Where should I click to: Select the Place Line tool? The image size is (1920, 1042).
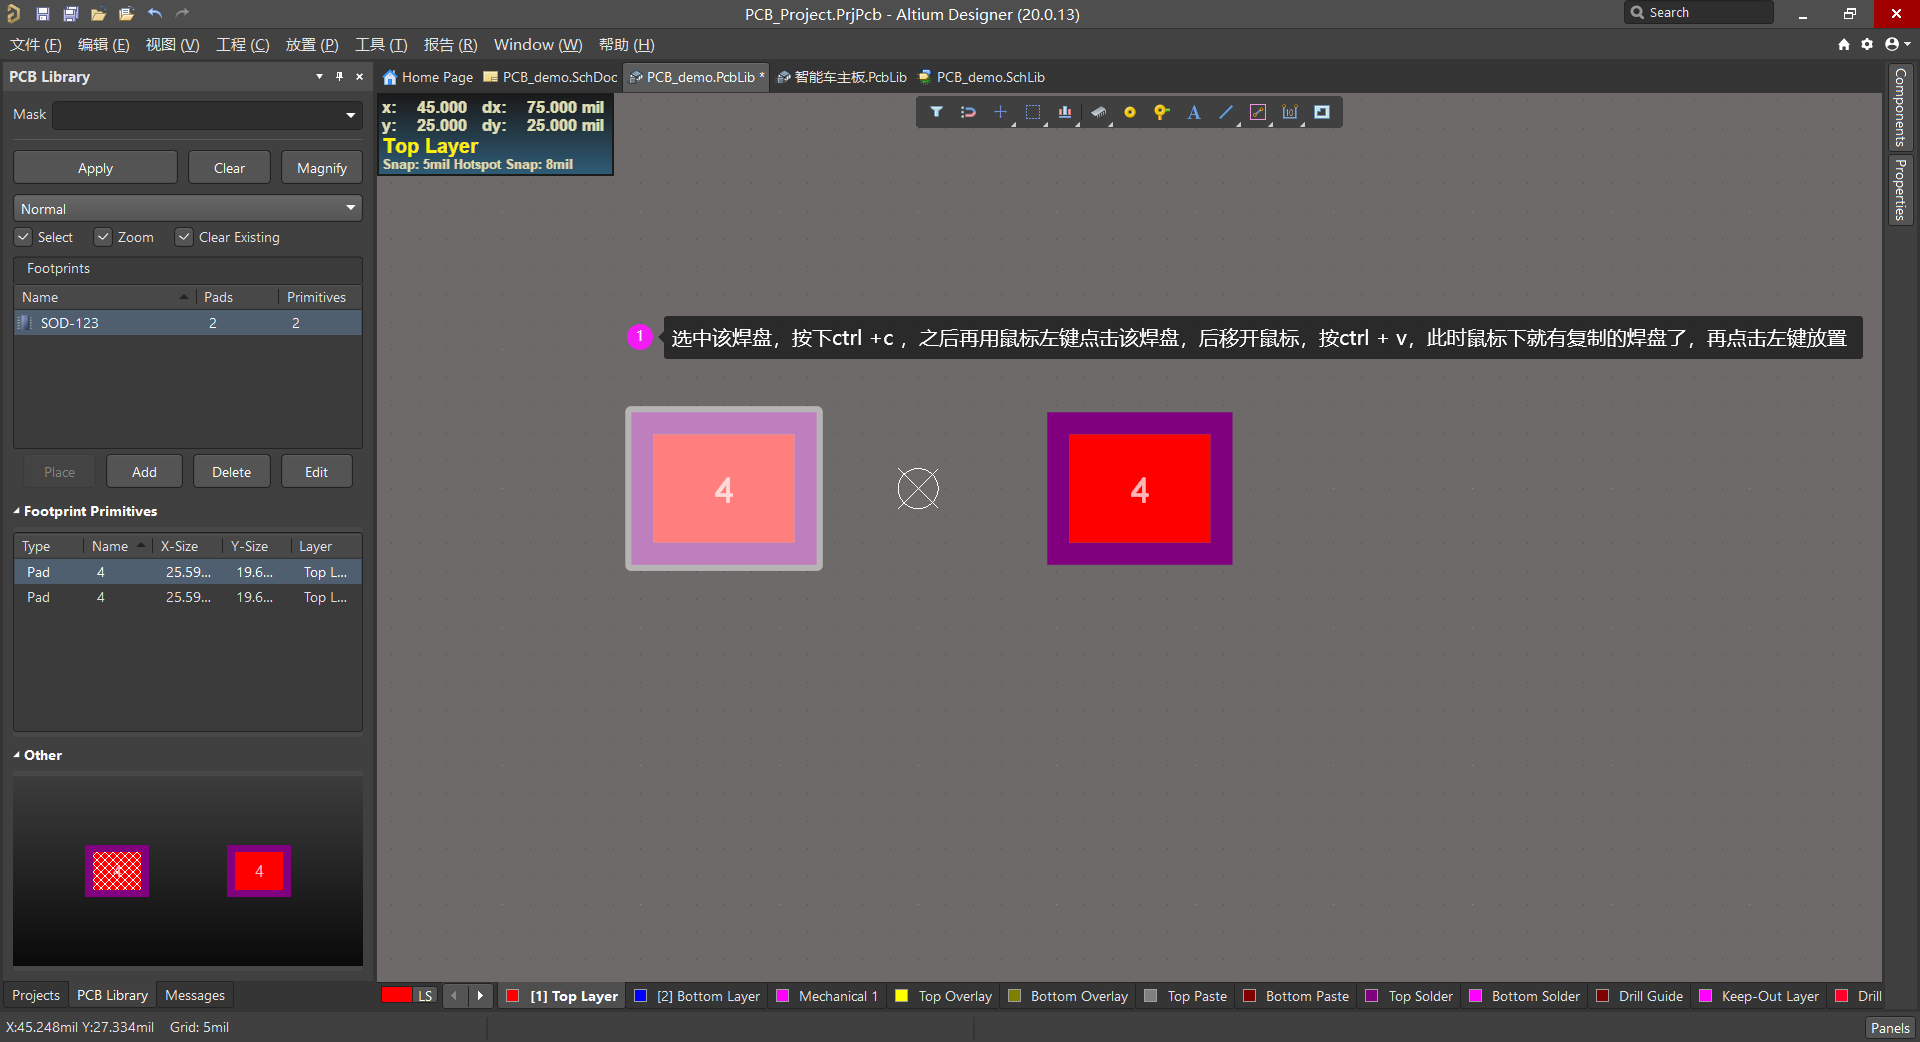click(x=1226, y=112)
